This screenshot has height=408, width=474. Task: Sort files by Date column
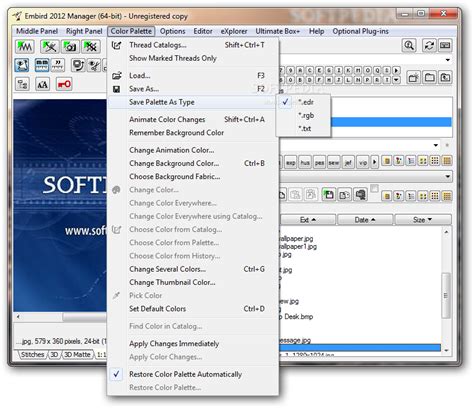click(365, 220)
